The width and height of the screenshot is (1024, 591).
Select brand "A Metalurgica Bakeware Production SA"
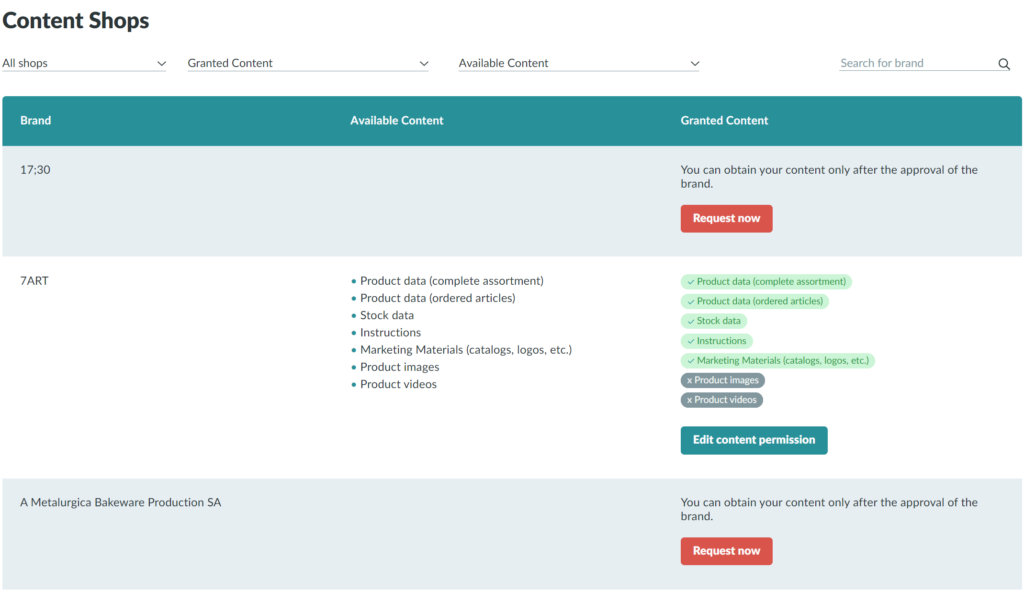(120, 502)
